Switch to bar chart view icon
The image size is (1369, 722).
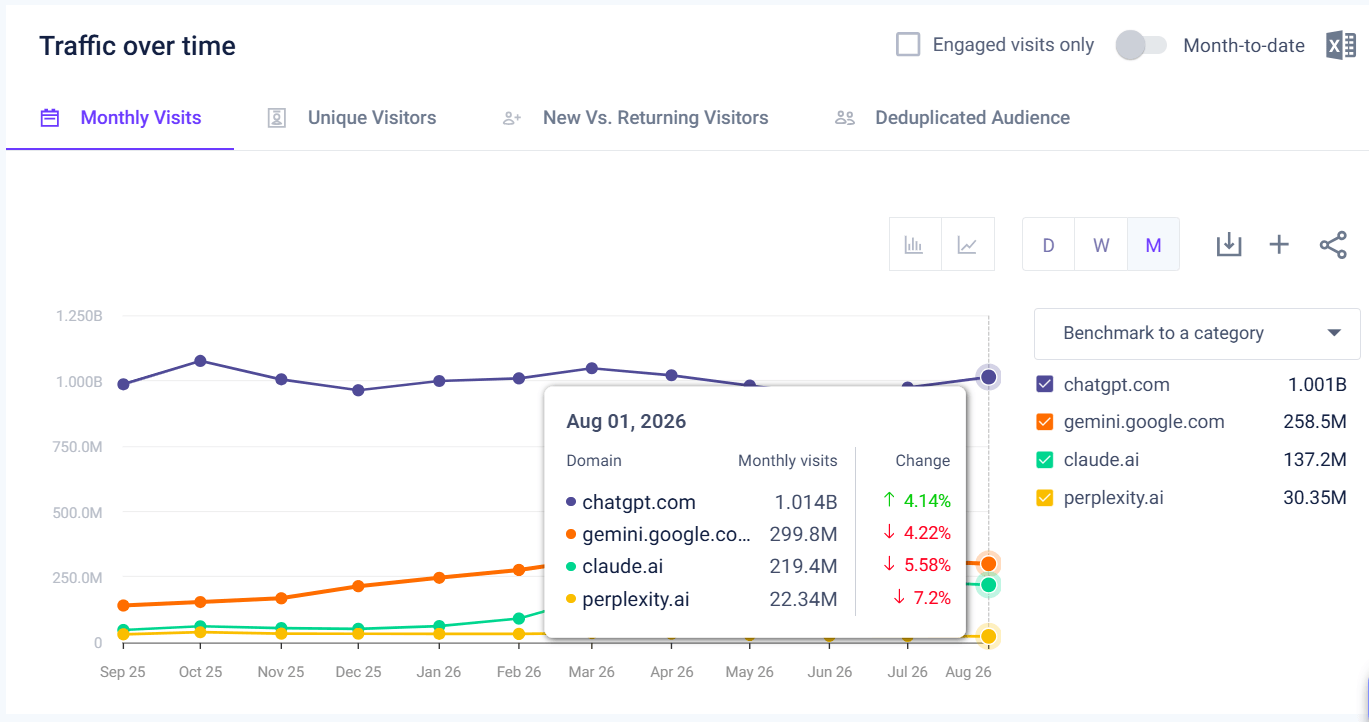pyautogui.click(x=915, y=244)
